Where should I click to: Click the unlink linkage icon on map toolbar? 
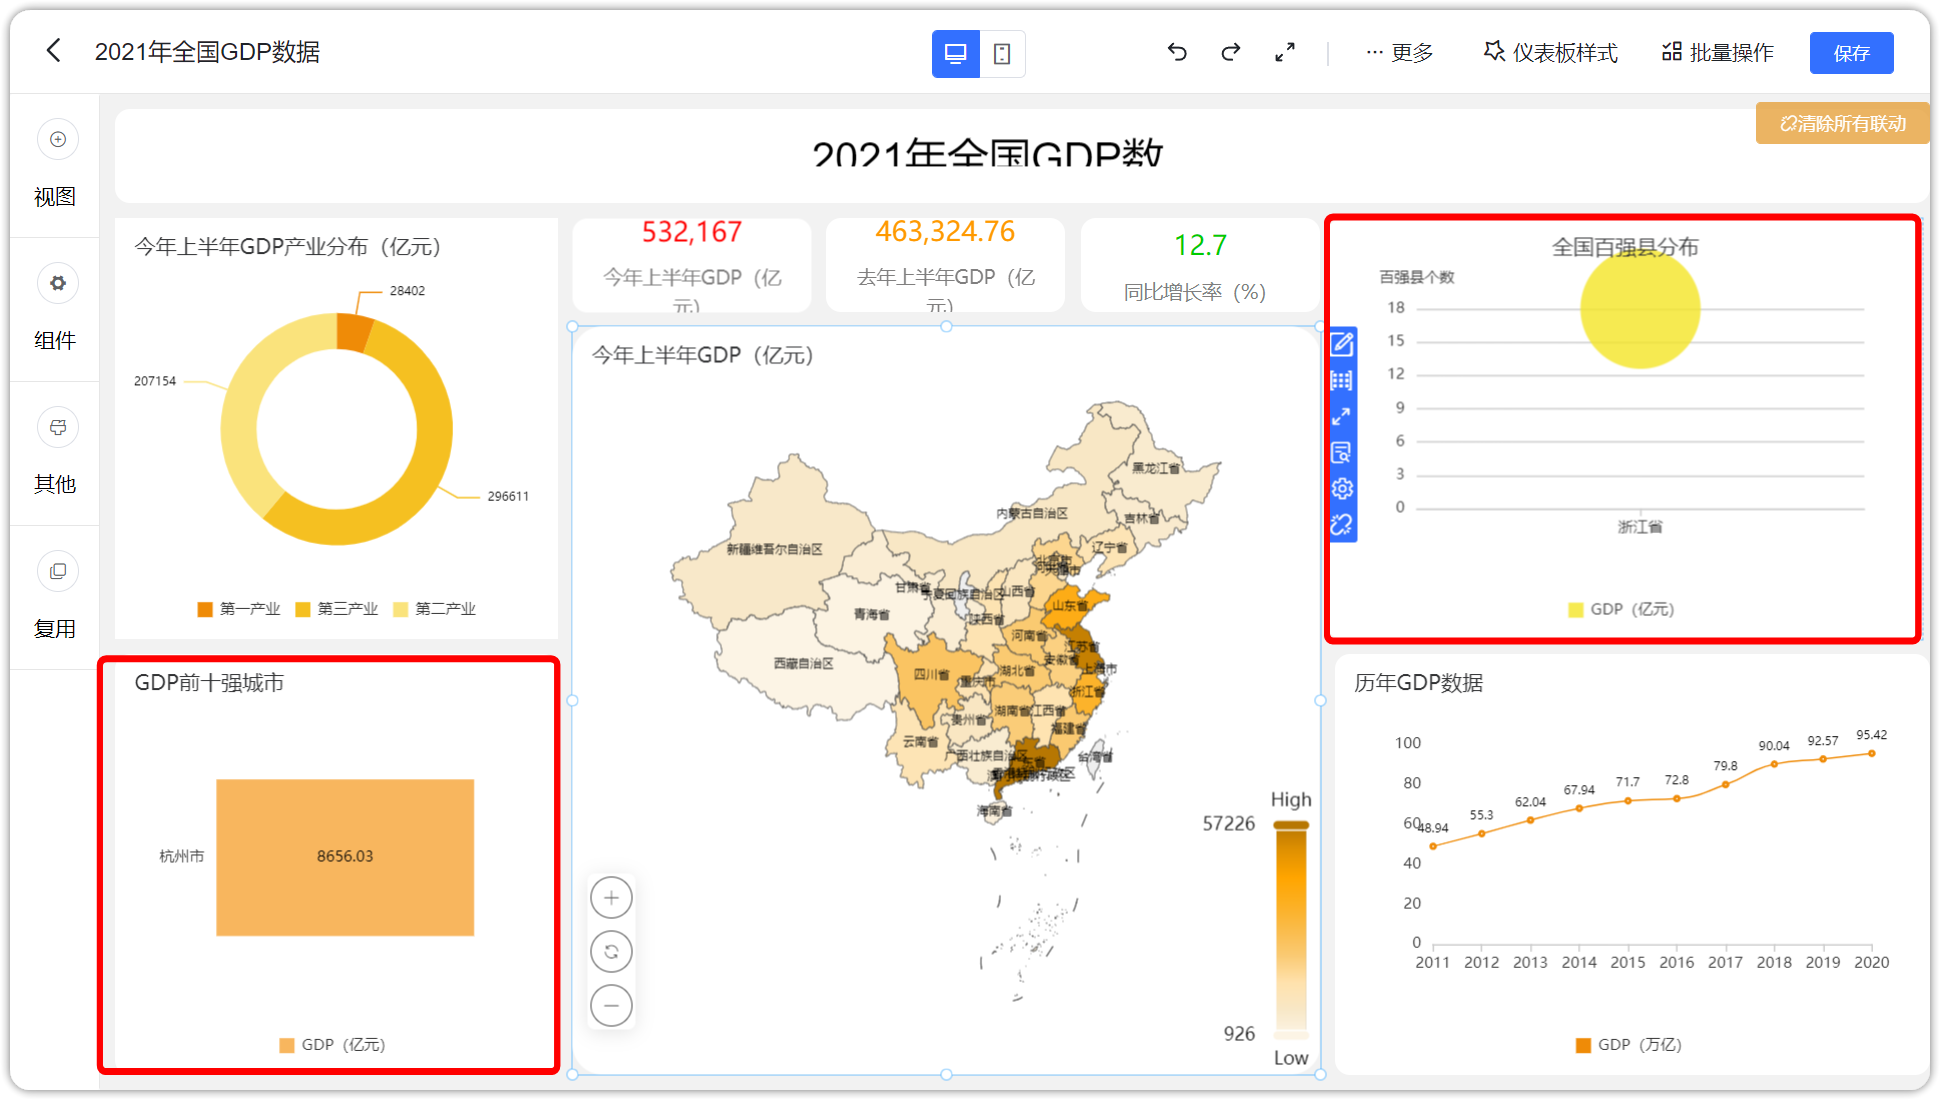(1342, 524)
